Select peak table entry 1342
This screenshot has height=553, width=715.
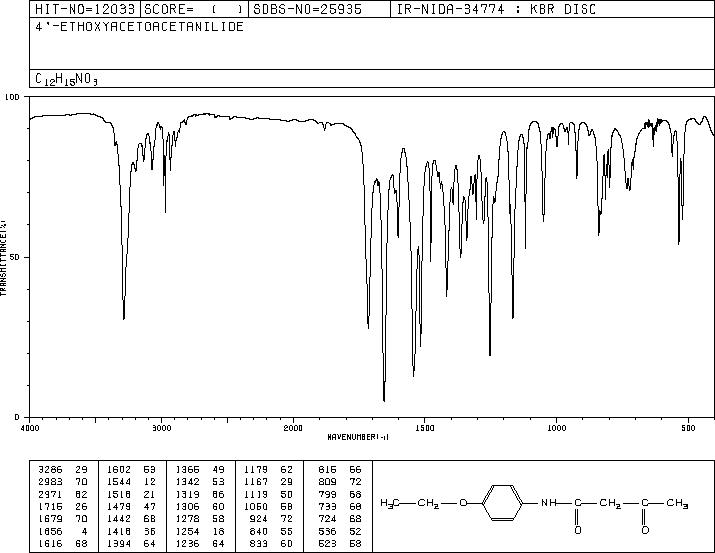click(188, 482)
